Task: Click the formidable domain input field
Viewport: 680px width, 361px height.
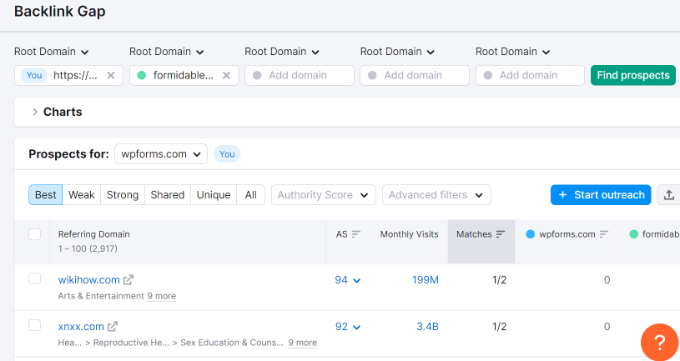Action: click(x=184, y=75)
